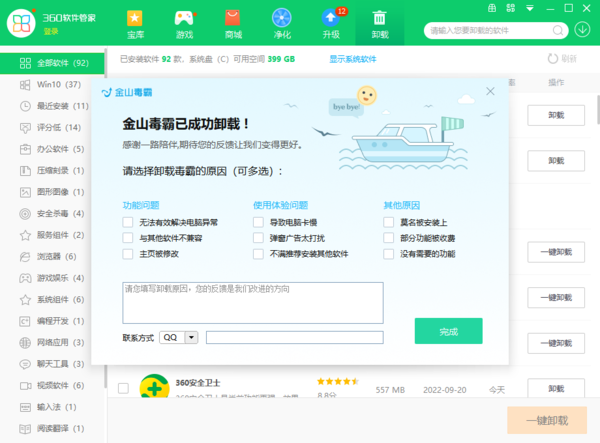
Task: Click the 系统组件 star icon
Action: tap(25, 300)
